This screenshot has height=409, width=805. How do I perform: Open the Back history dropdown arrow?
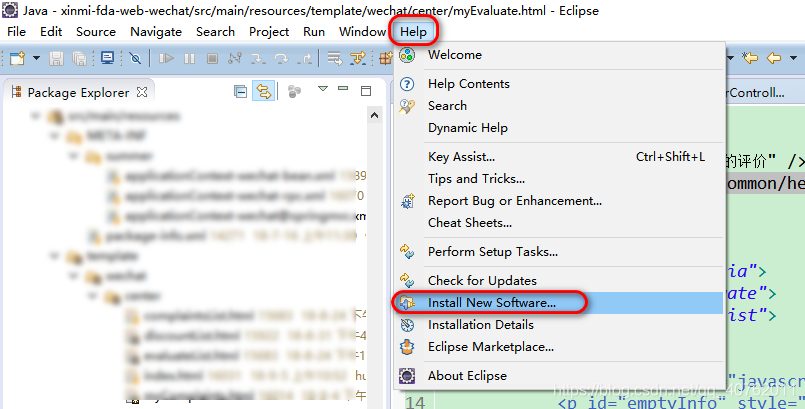pos(793,58)
